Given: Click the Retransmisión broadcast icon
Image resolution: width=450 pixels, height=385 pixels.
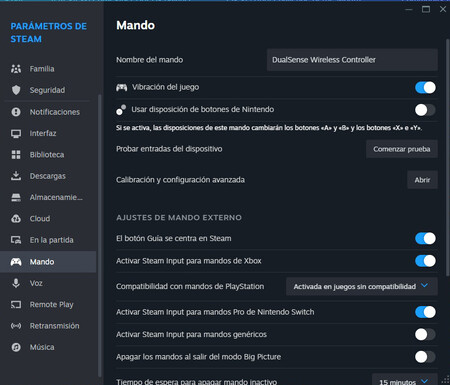Looking at the screenshot, I should pyautogui.click(x=16, y=326).
